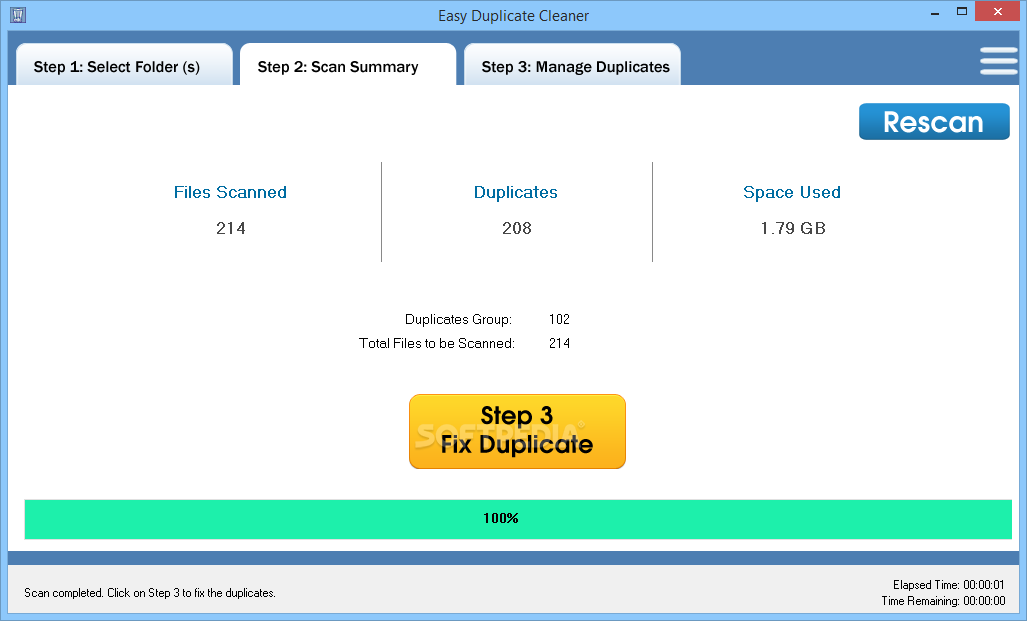Viewport: 1027px width, 621px height.
Task: Click the Step 3 Fix Duplicate button
Action: 517,431
